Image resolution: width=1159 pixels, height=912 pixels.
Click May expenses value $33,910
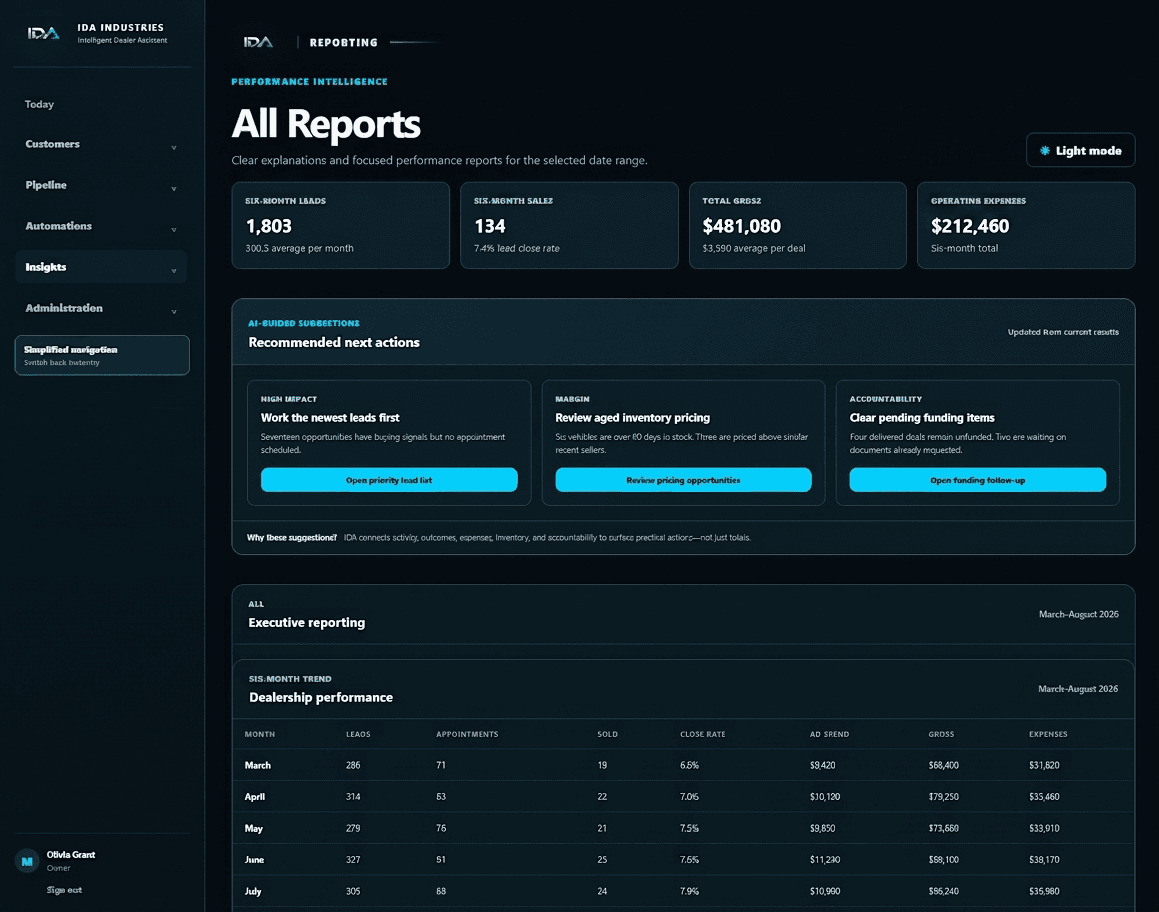coord(1044,828)
